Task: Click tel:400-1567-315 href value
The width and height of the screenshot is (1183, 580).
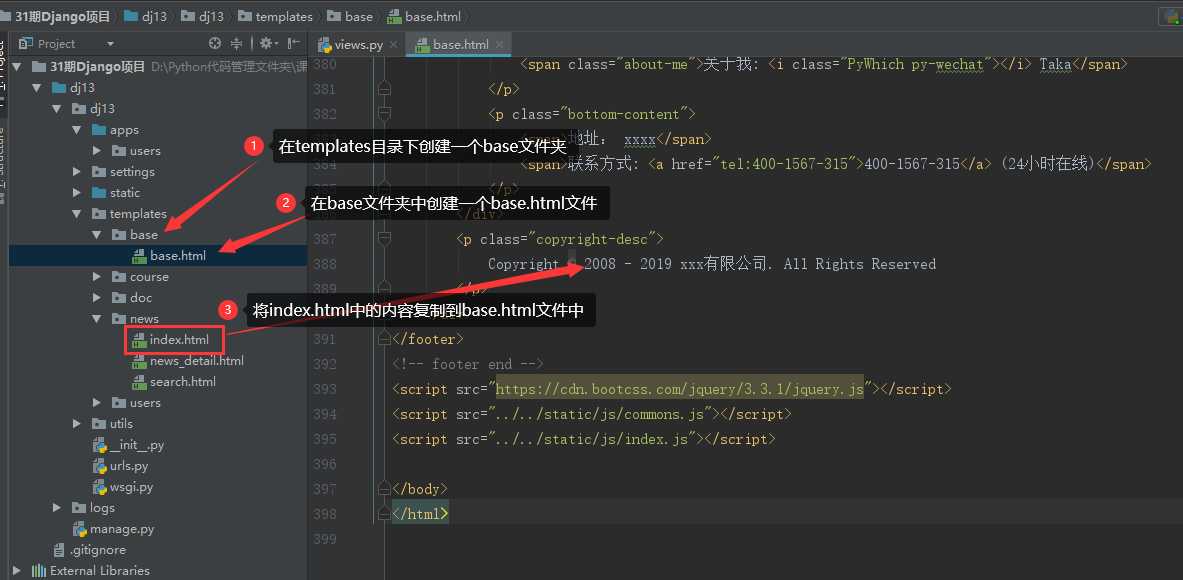Action: [784, 164]
